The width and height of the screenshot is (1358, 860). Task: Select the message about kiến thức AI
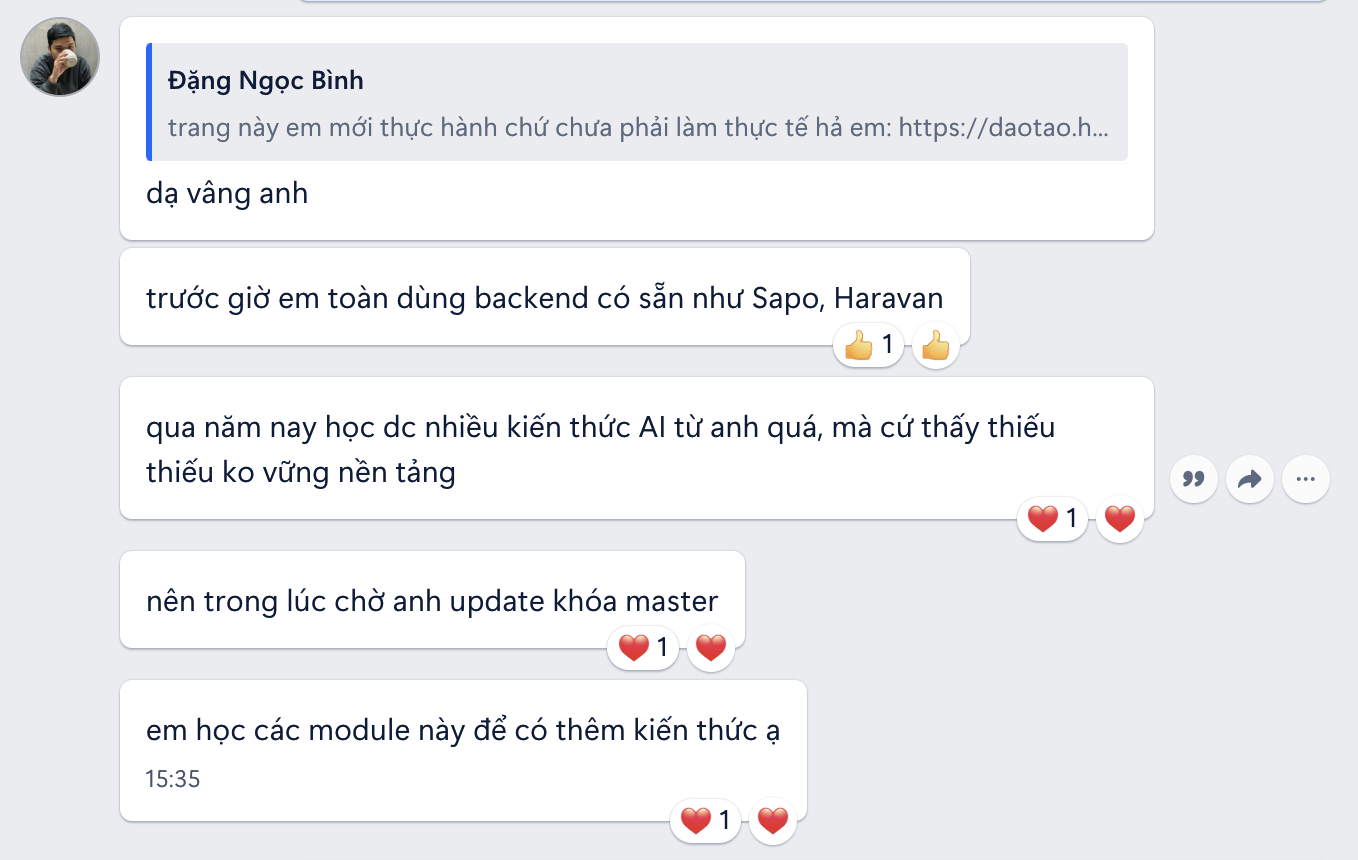[600, 448]
